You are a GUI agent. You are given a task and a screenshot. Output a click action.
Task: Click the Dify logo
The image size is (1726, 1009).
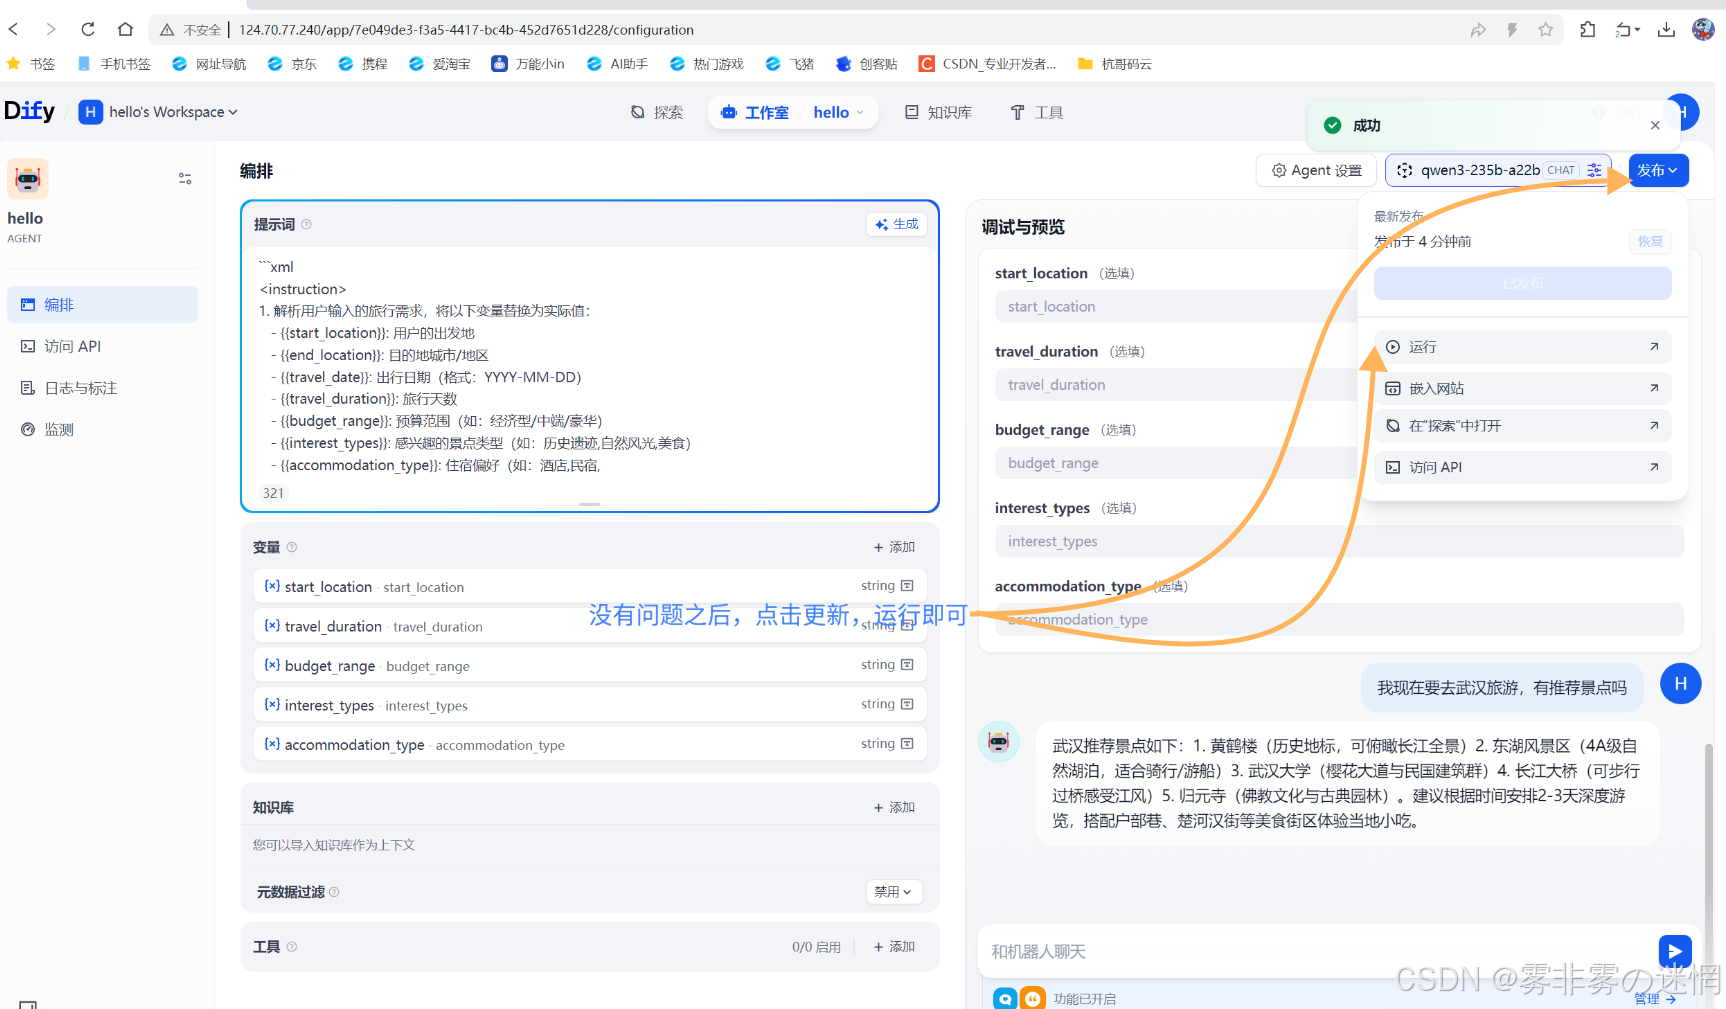click(30, 111)
